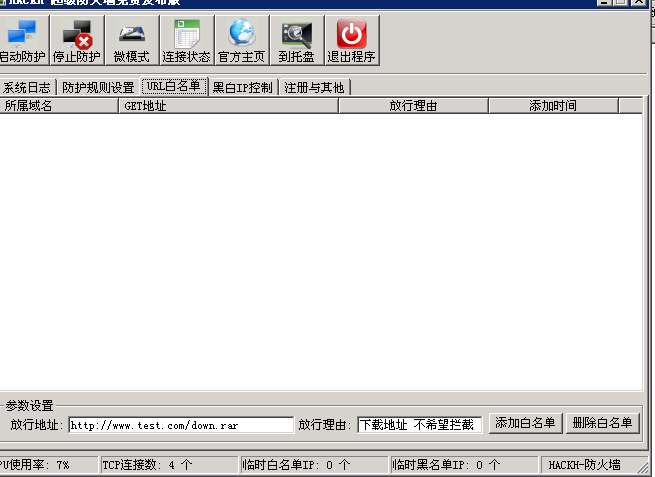The image size is (655, 477).
Task: Switch to 微模式 mini mode
Action: [132, 40]
